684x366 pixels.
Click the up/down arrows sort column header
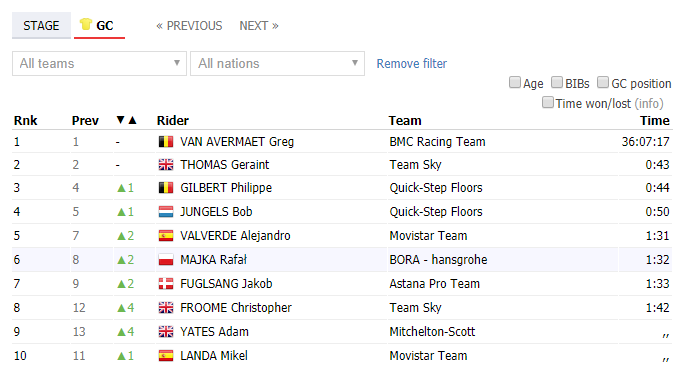pyautogui.click(x=127, y=120)
